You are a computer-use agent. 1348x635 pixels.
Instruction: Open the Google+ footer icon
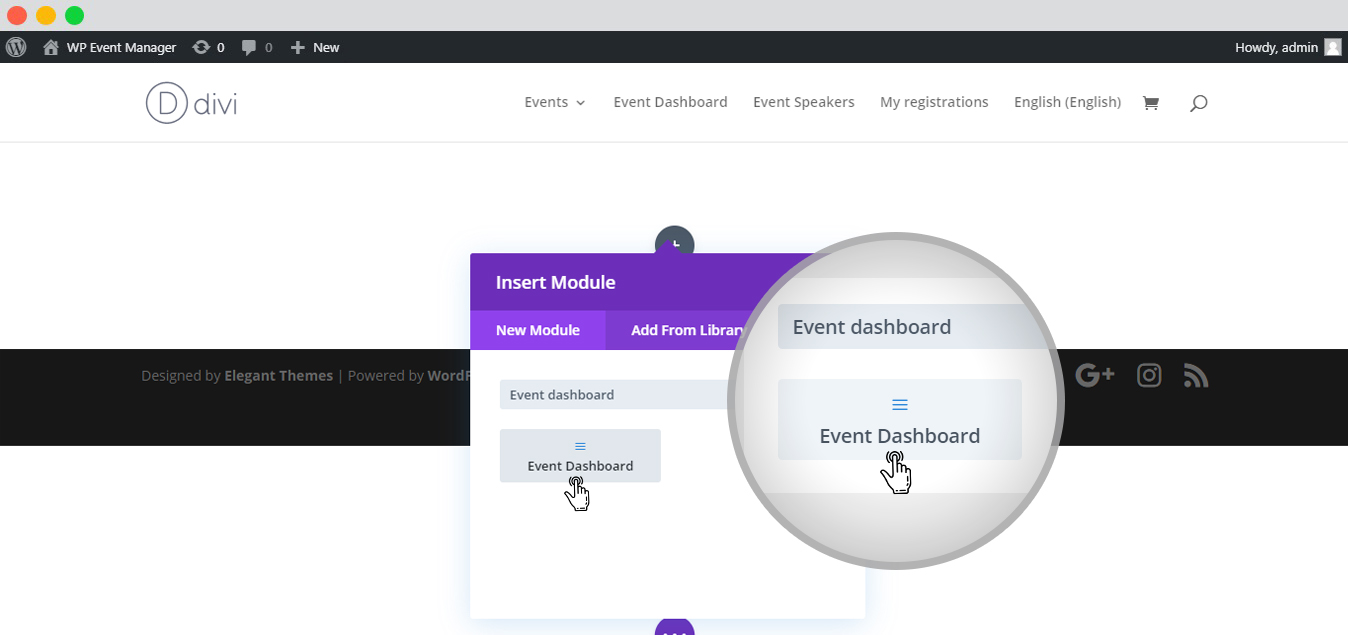click(x=1094, y=375)
